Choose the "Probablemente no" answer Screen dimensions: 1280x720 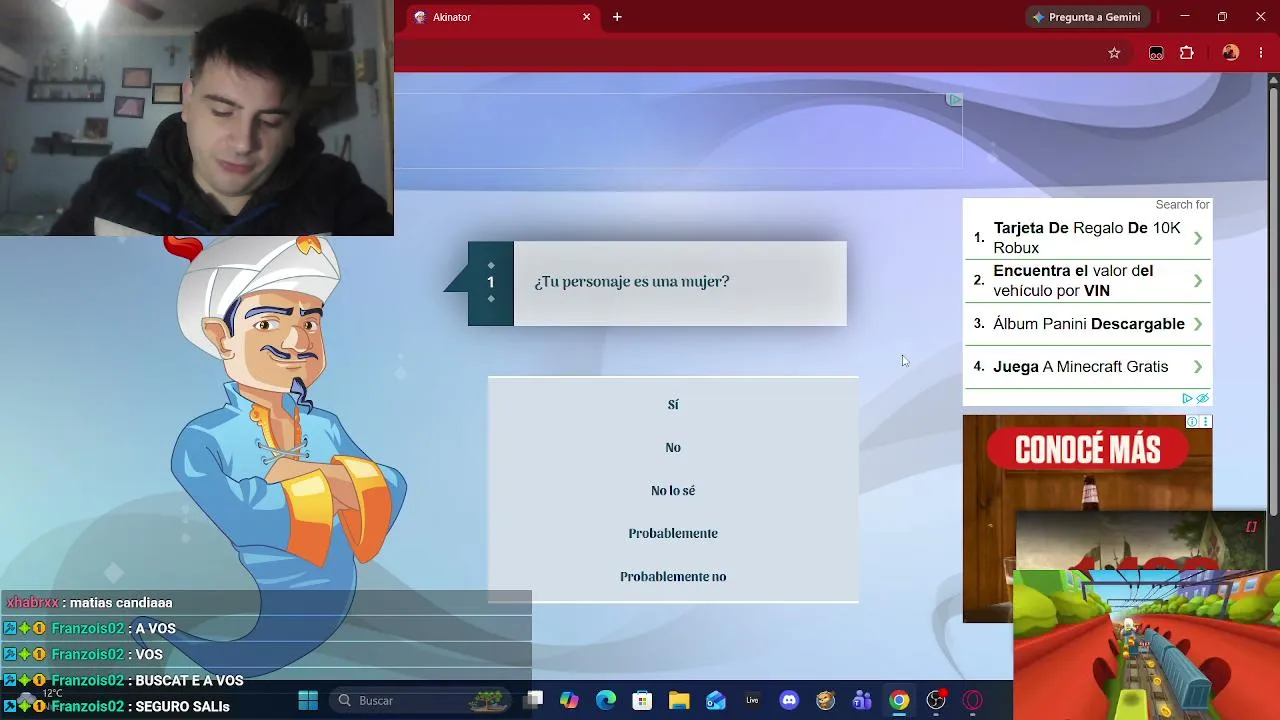tap(673, 577)
